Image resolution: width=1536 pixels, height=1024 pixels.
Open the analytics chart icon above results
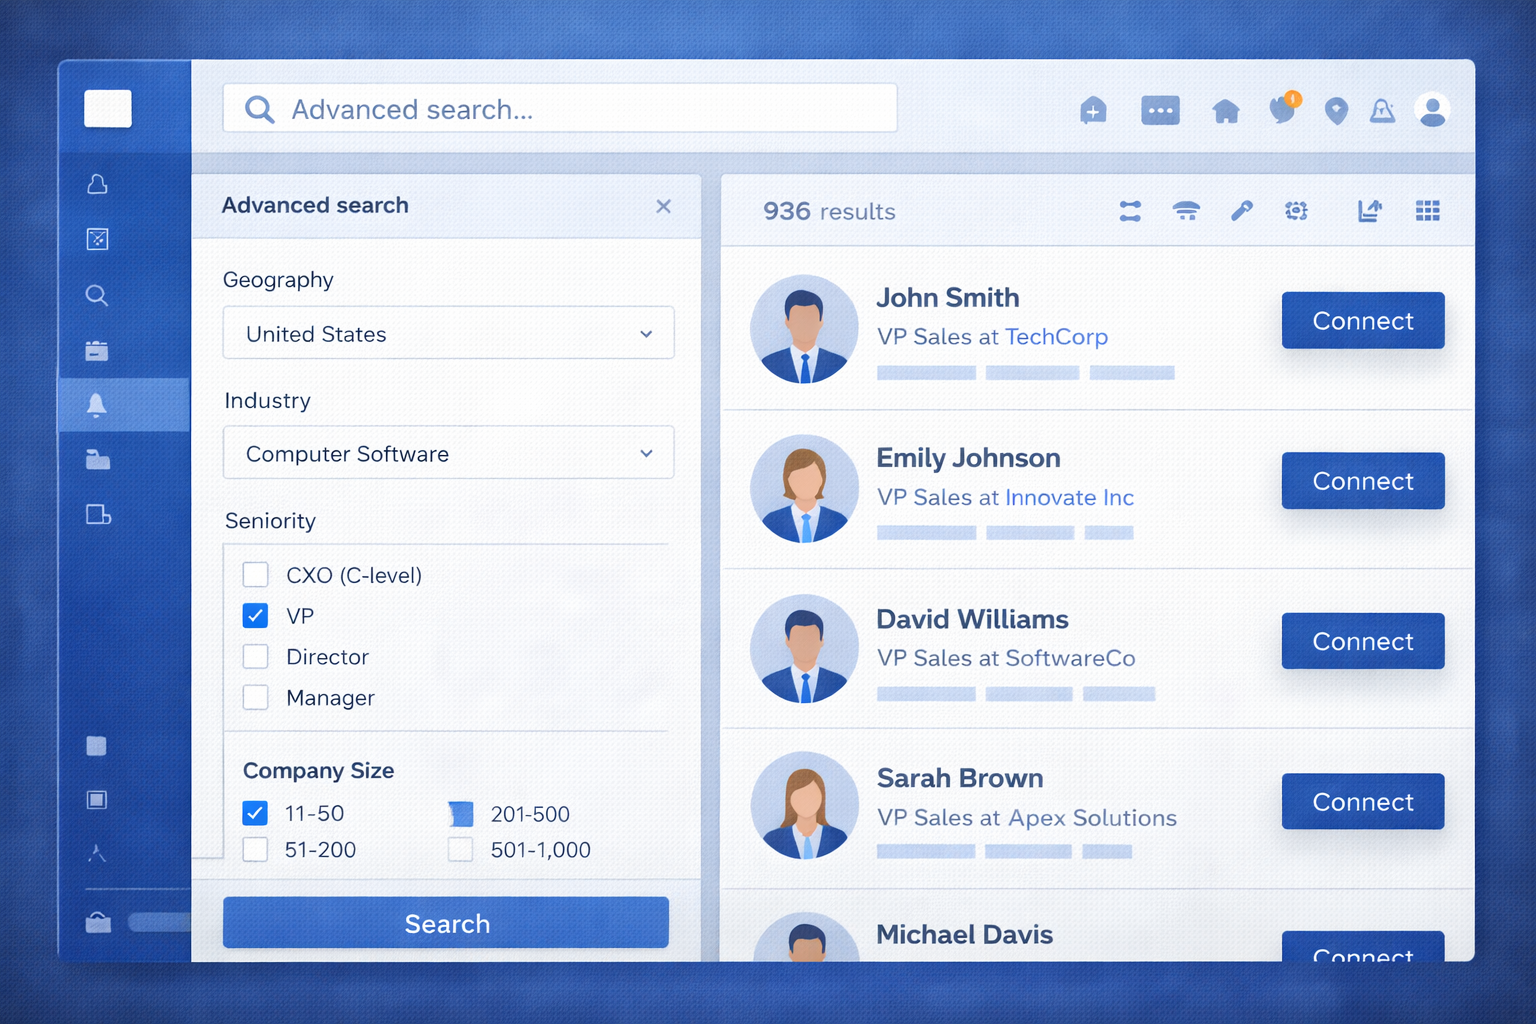tap(1370, 211)
